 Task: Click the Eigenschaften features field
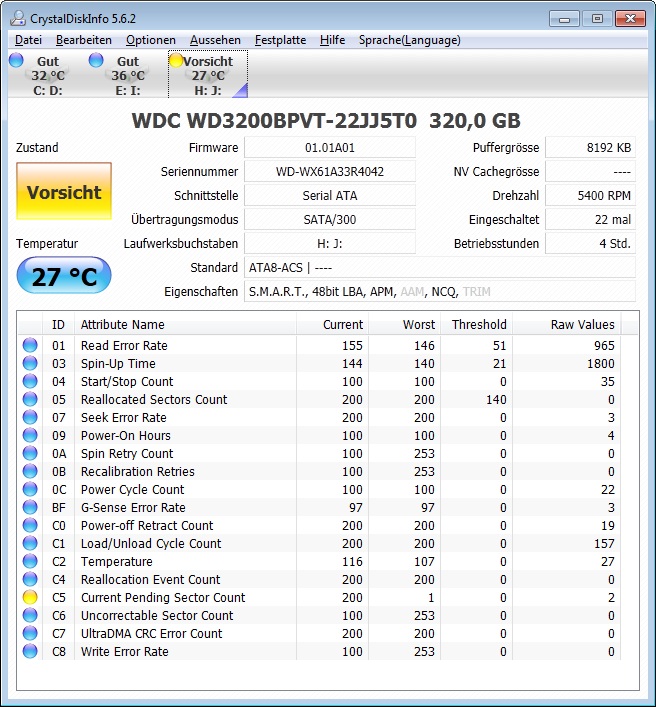pyautogui.click(x=440, y=291)
